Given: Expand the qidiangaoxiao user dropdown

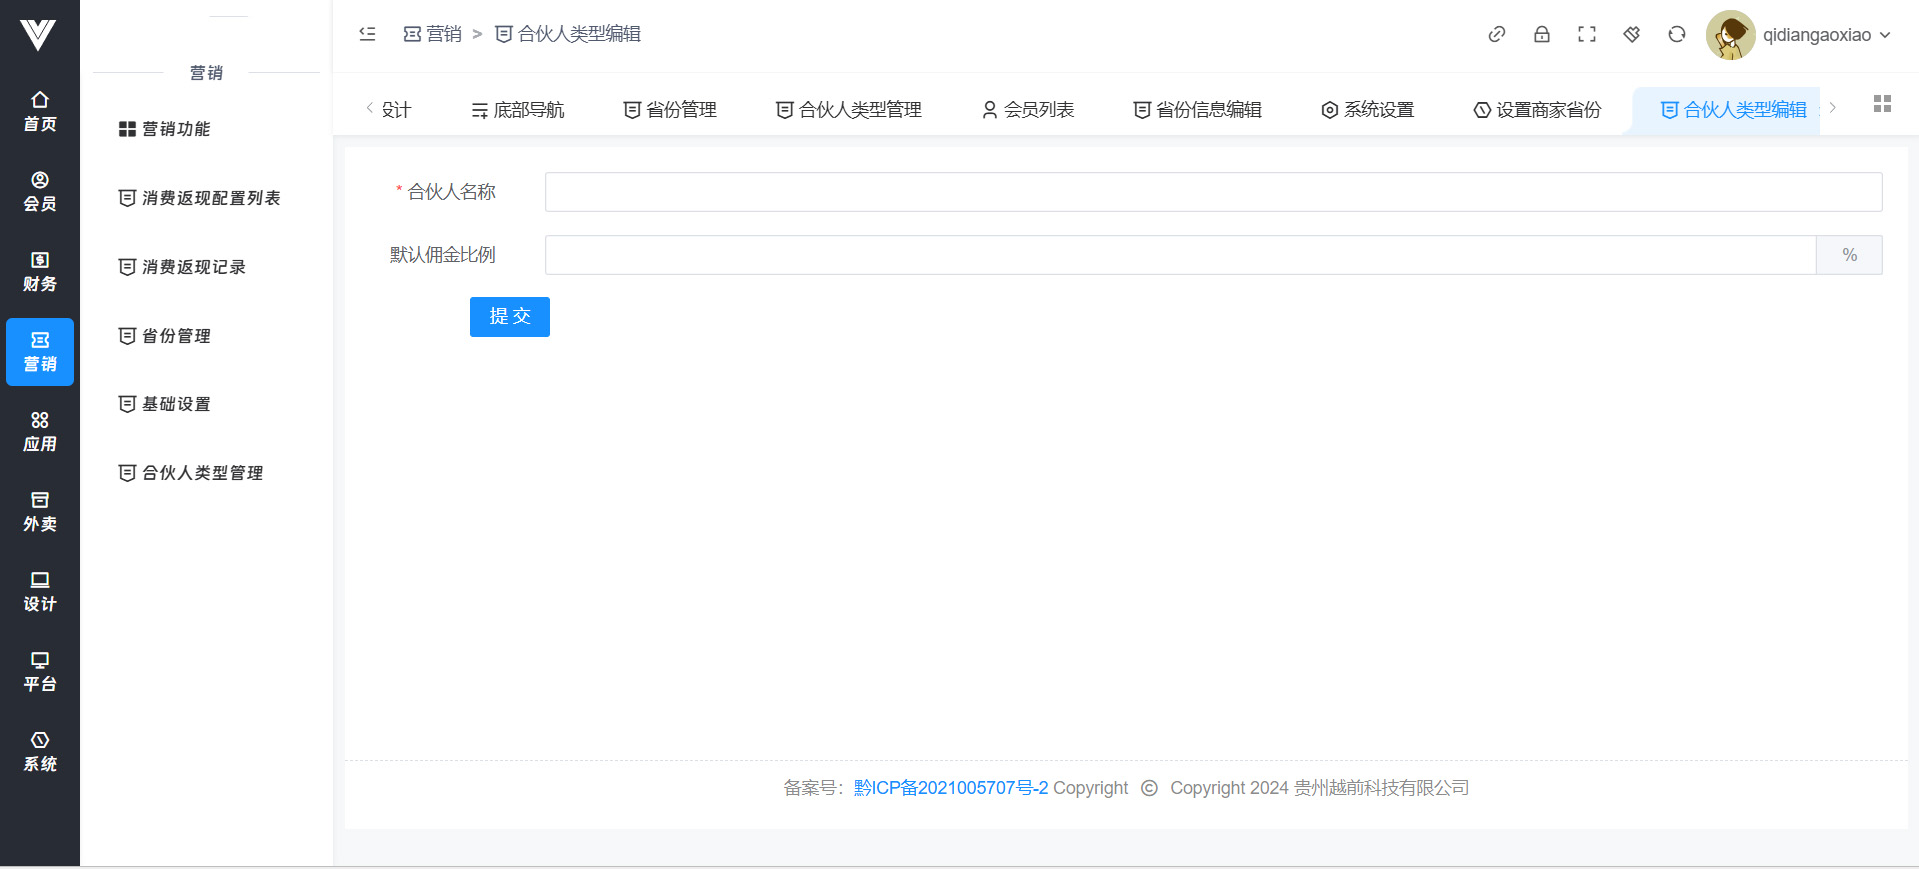Looking at the screenshot, I should (x=1826, y=35).
